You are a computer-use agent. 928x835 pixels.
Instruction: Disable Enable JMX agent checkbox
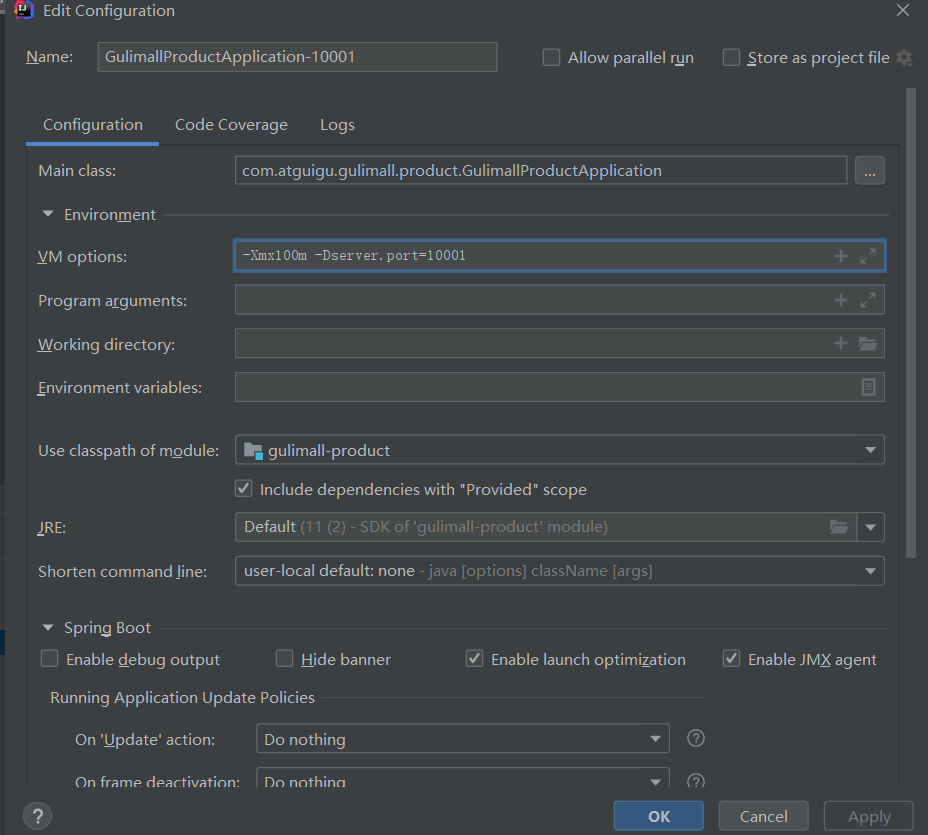pos(731,659)
